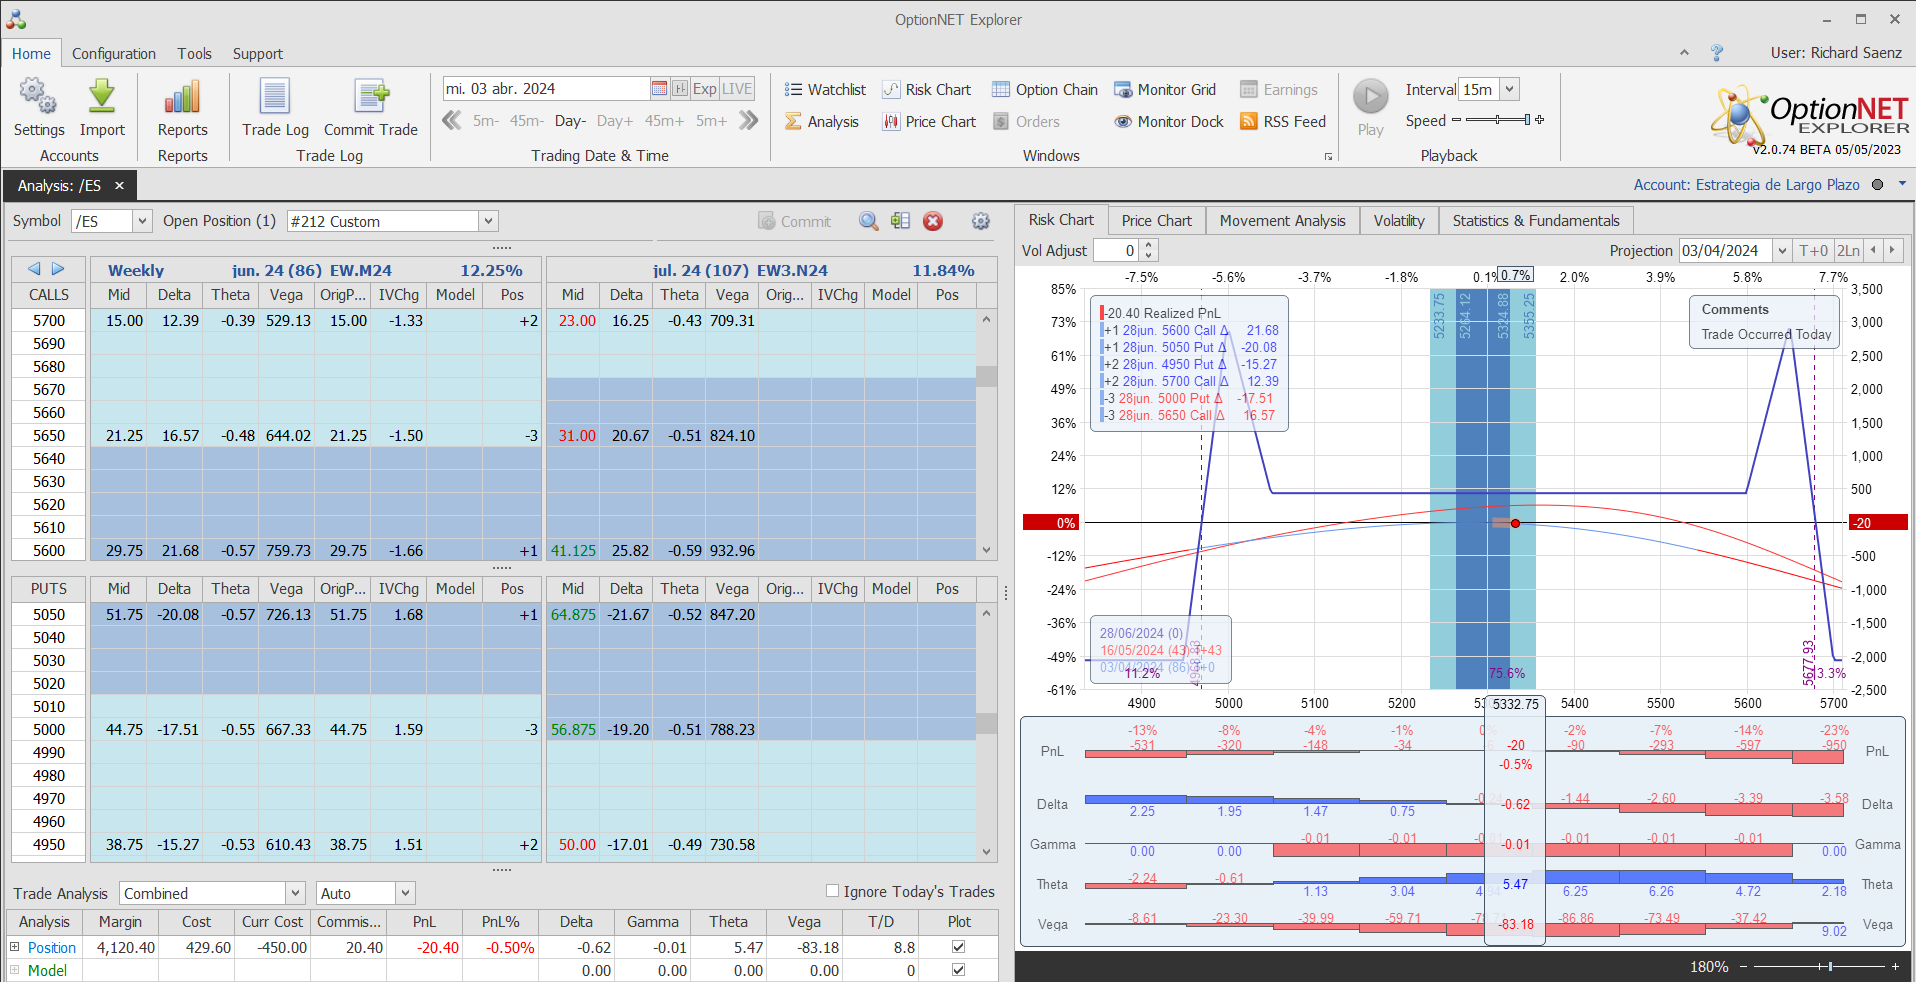This screenshot has width=1916, height=982.
Task: Open the Reports bar chart icon
Action: coord(182,98)
